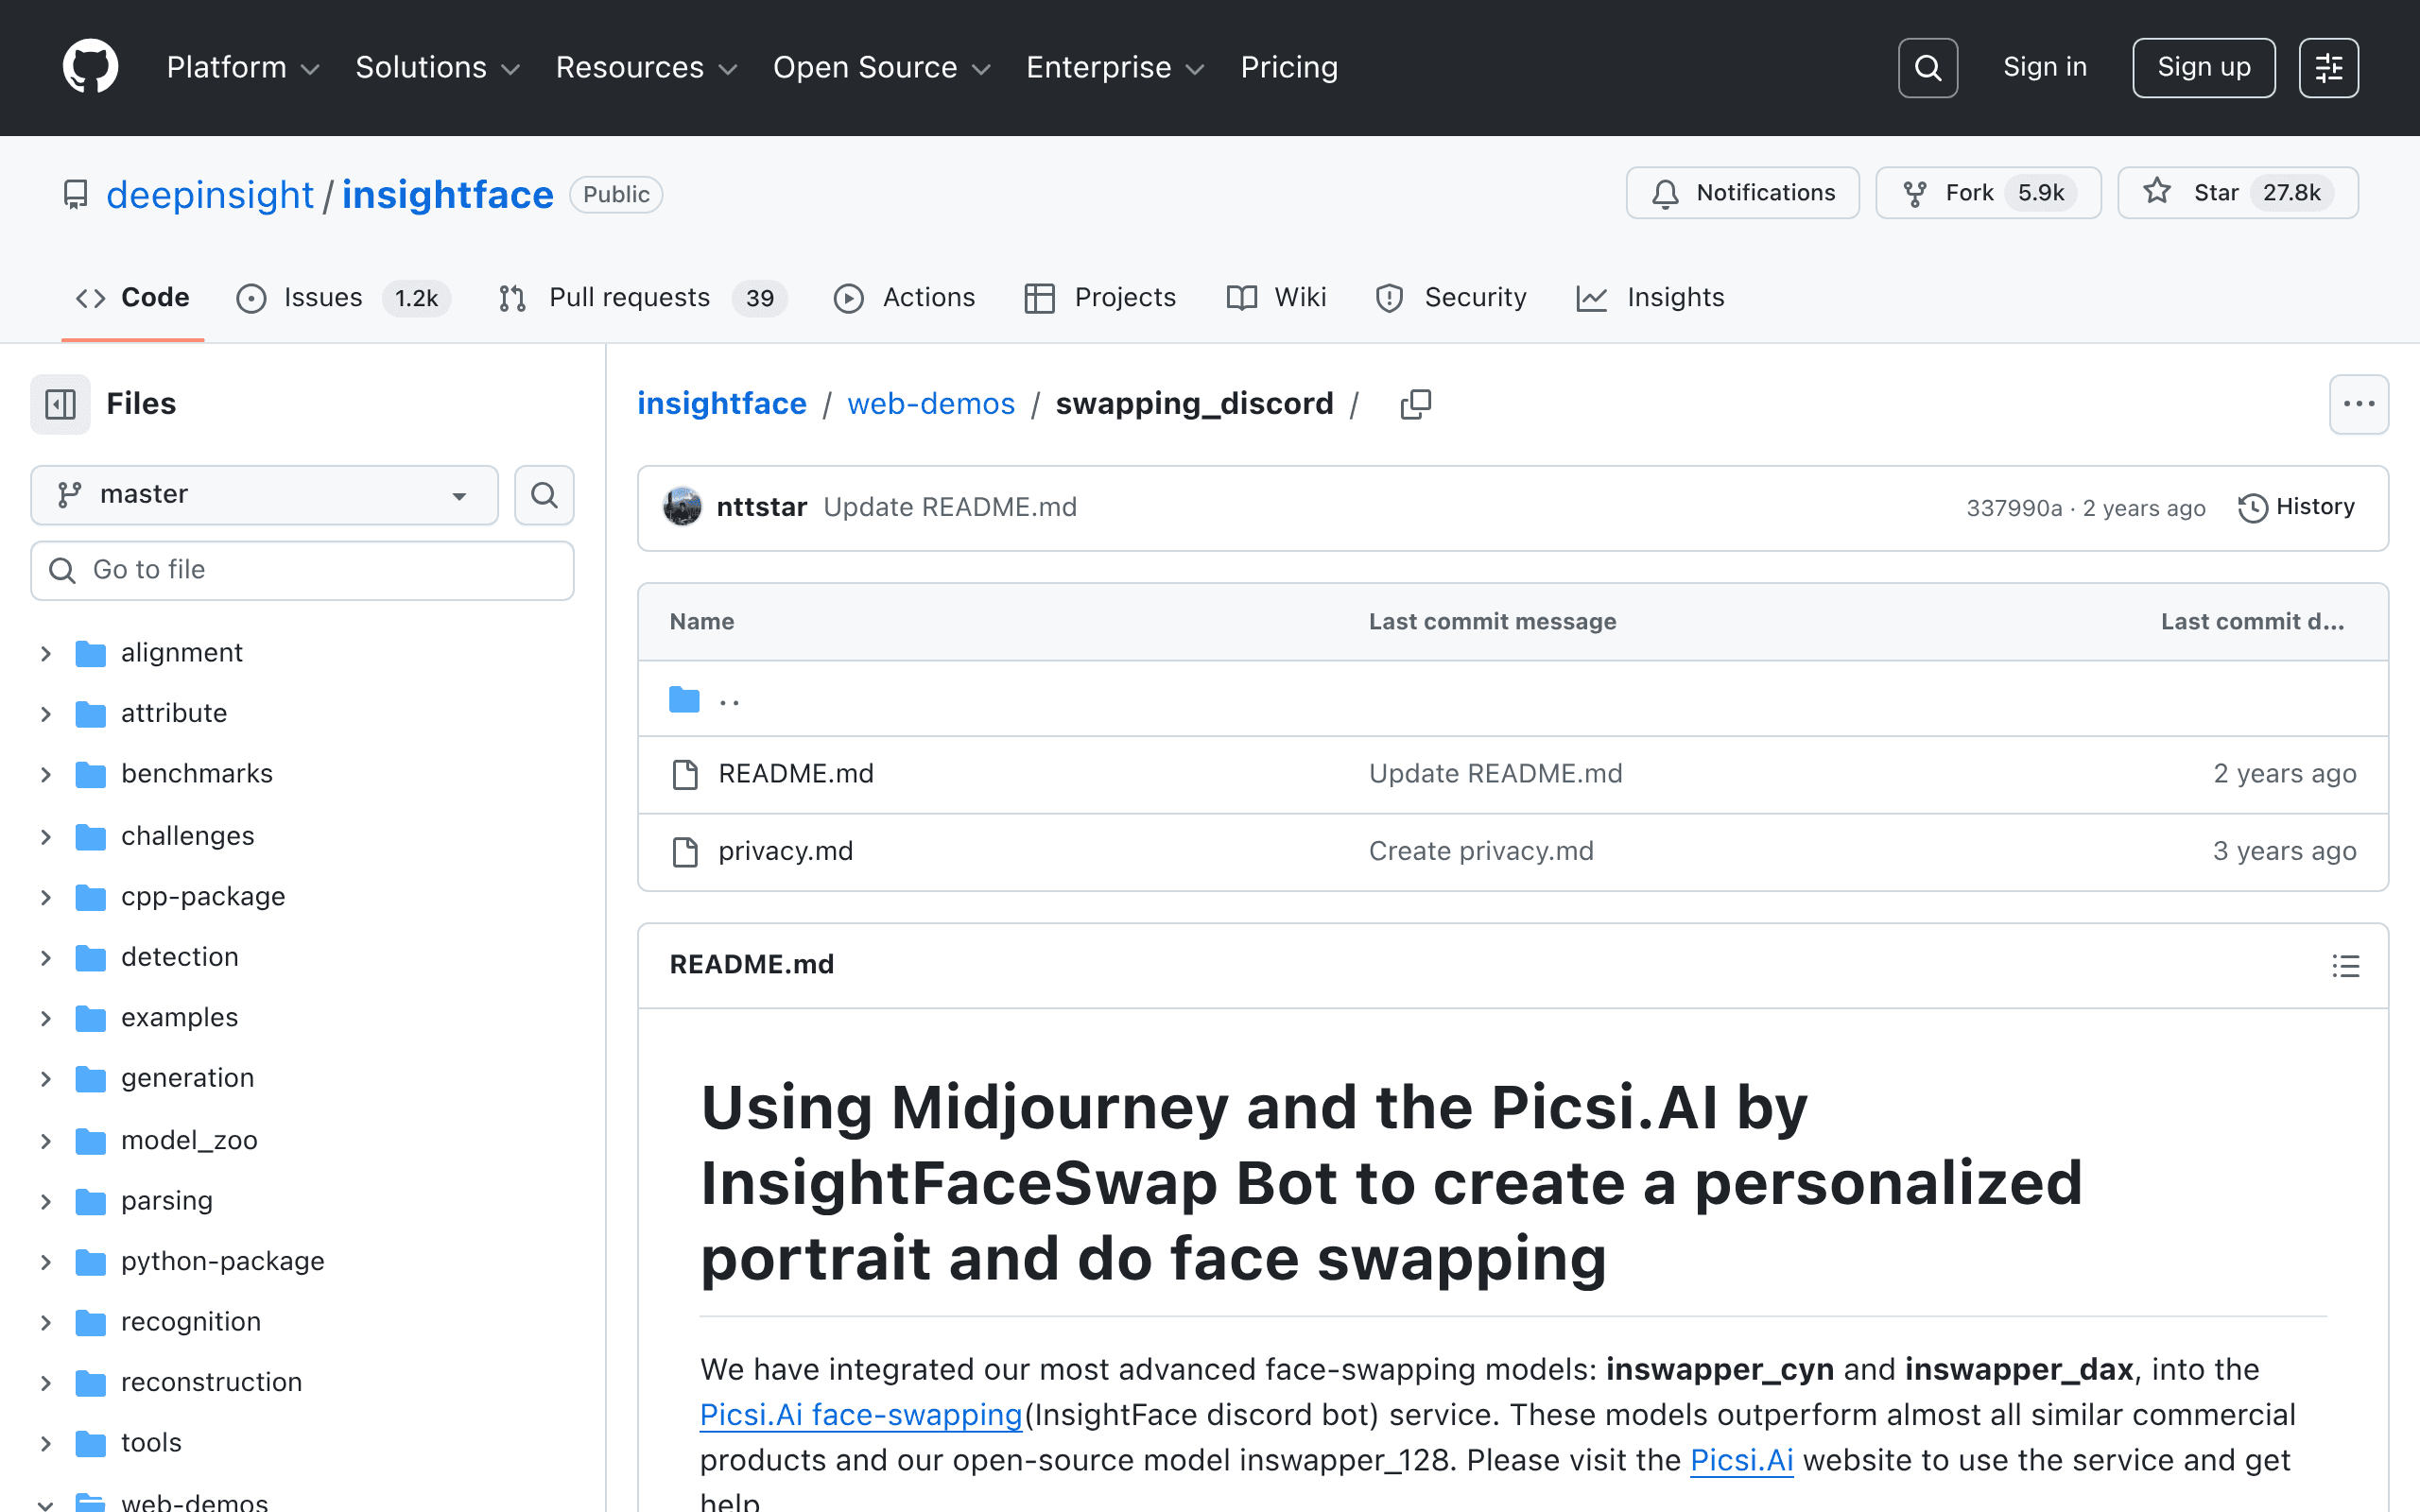Open the Open Source dropdown menu
Image resolution: width=2420 pixels, height=1512 pixels.
pyautogui.click(x=881, y=67)
